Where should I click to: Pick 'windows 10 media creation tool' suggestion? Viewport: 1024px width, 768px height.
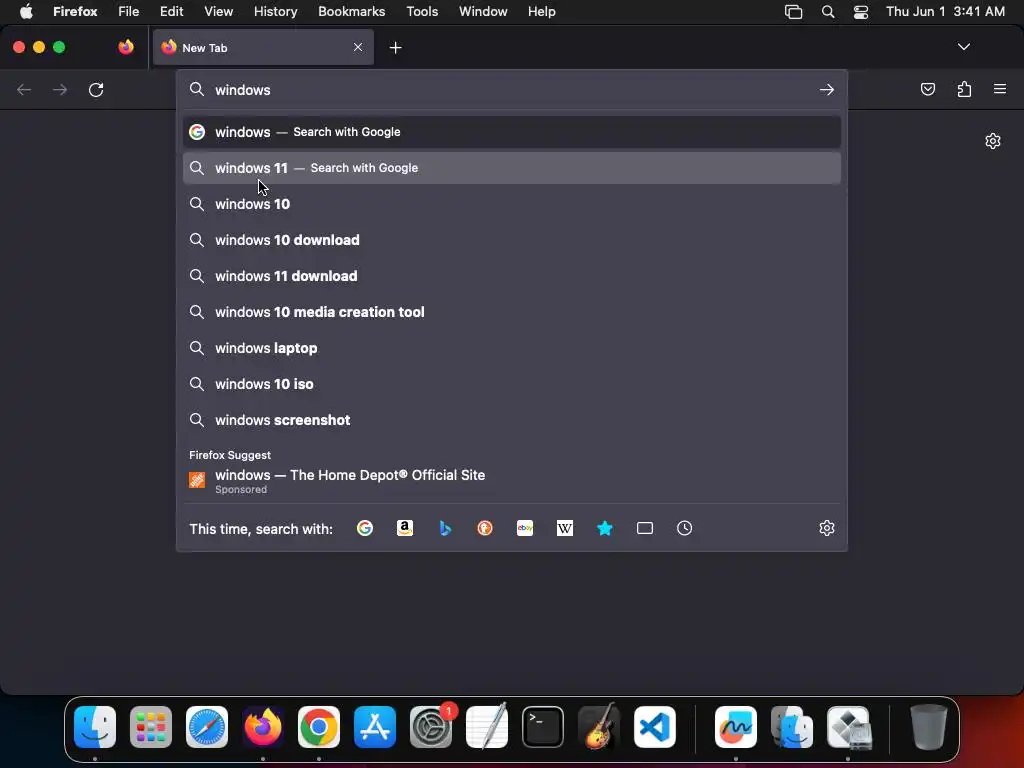[x=511, y=312]
